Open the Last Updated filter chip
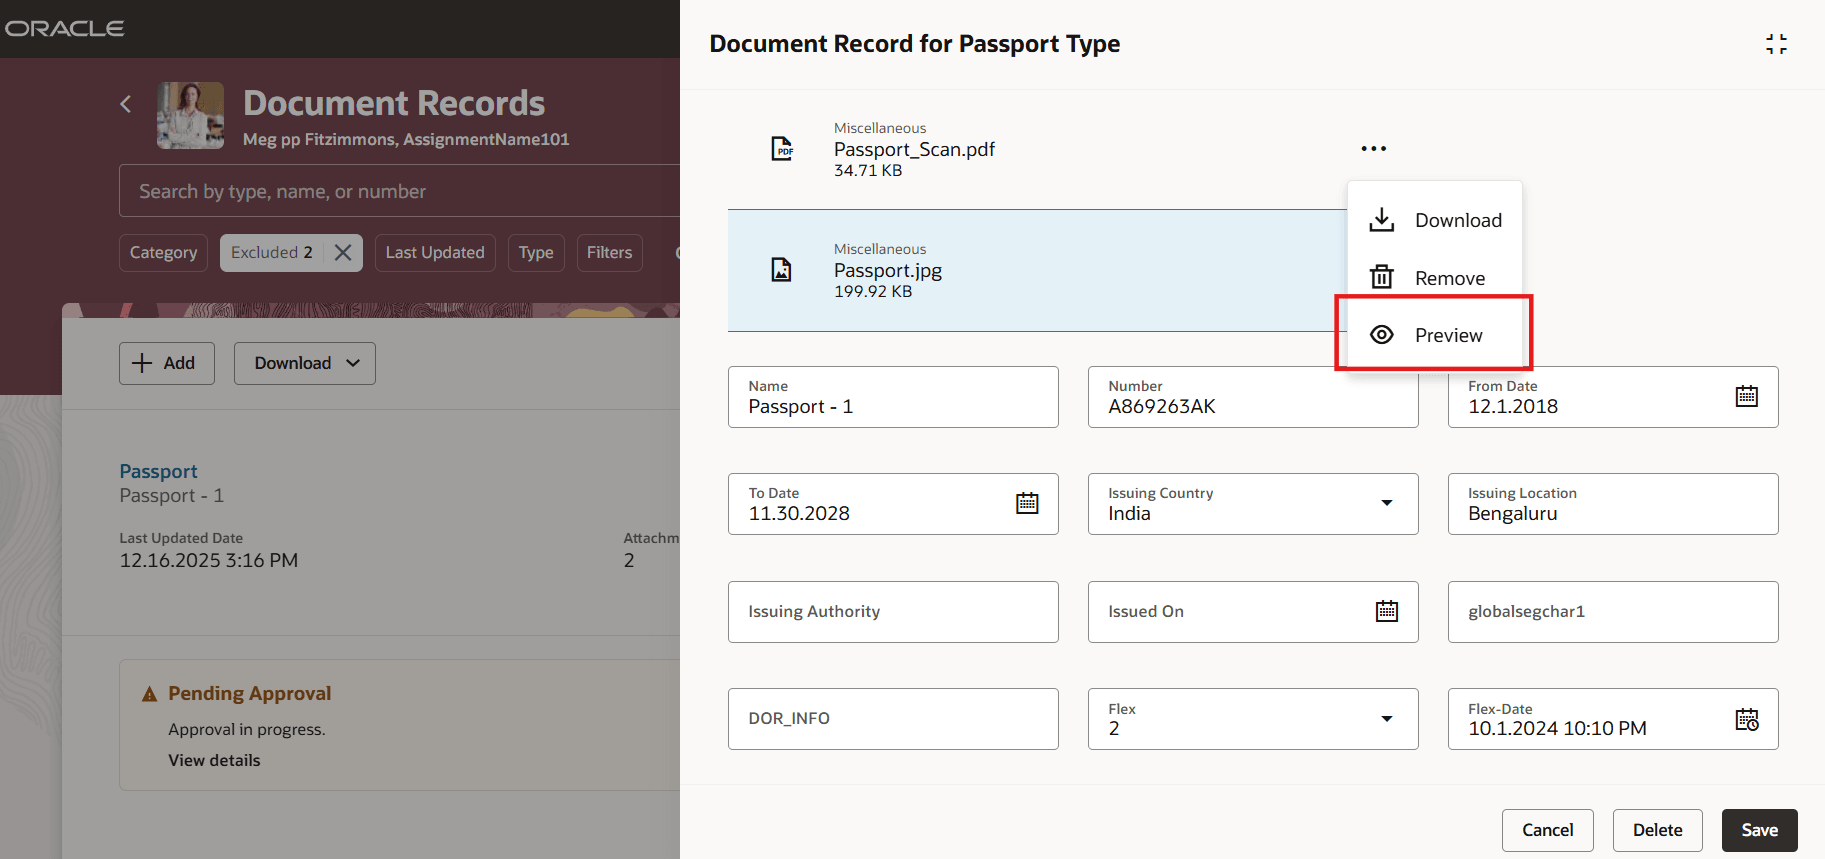 pos(435,252)
